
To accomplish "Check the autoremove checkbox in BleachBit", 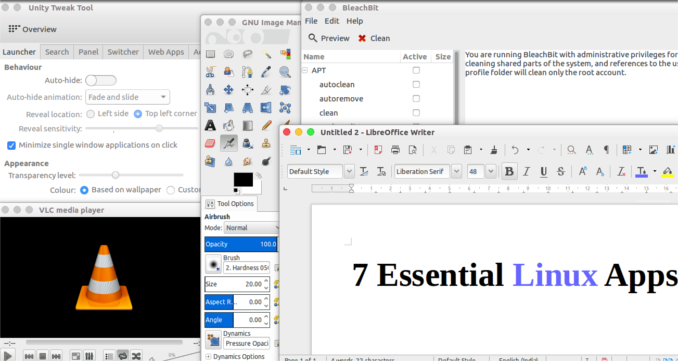I will [416, 99].
